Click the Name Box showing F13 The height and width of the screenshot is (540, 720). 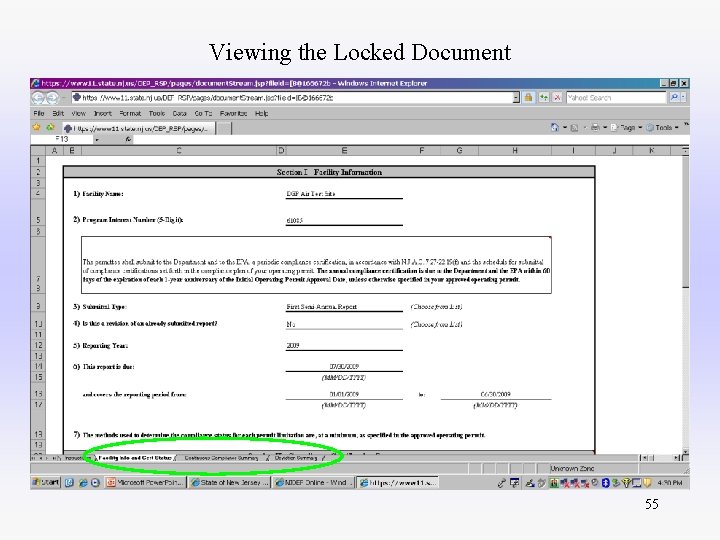[62, 139]
